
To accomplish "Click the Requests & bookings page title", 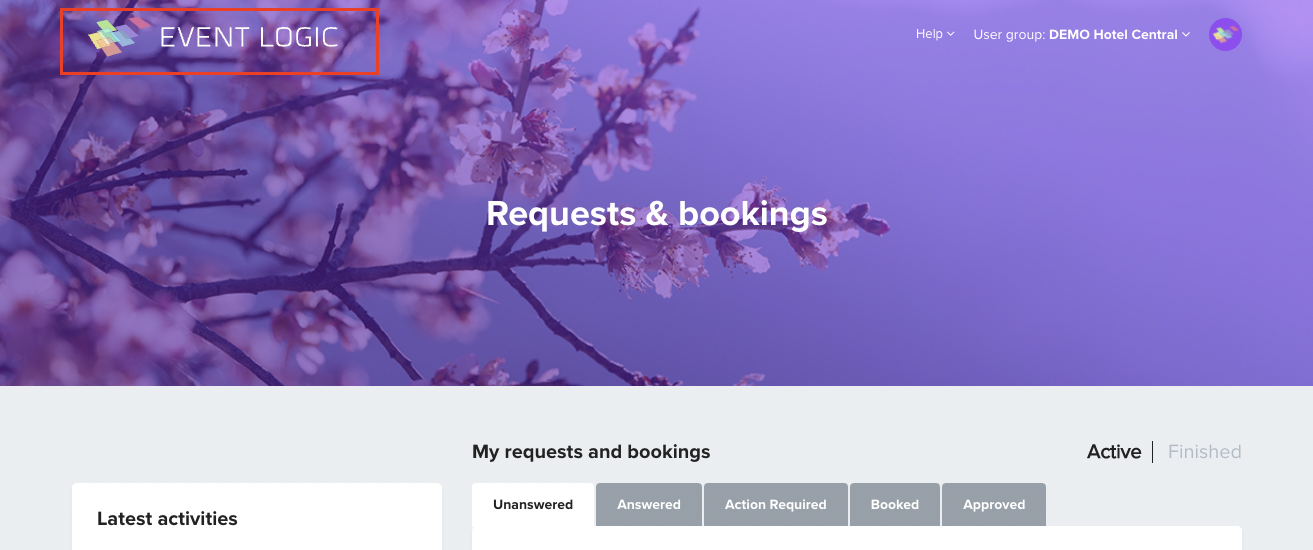I will [657, 214].
